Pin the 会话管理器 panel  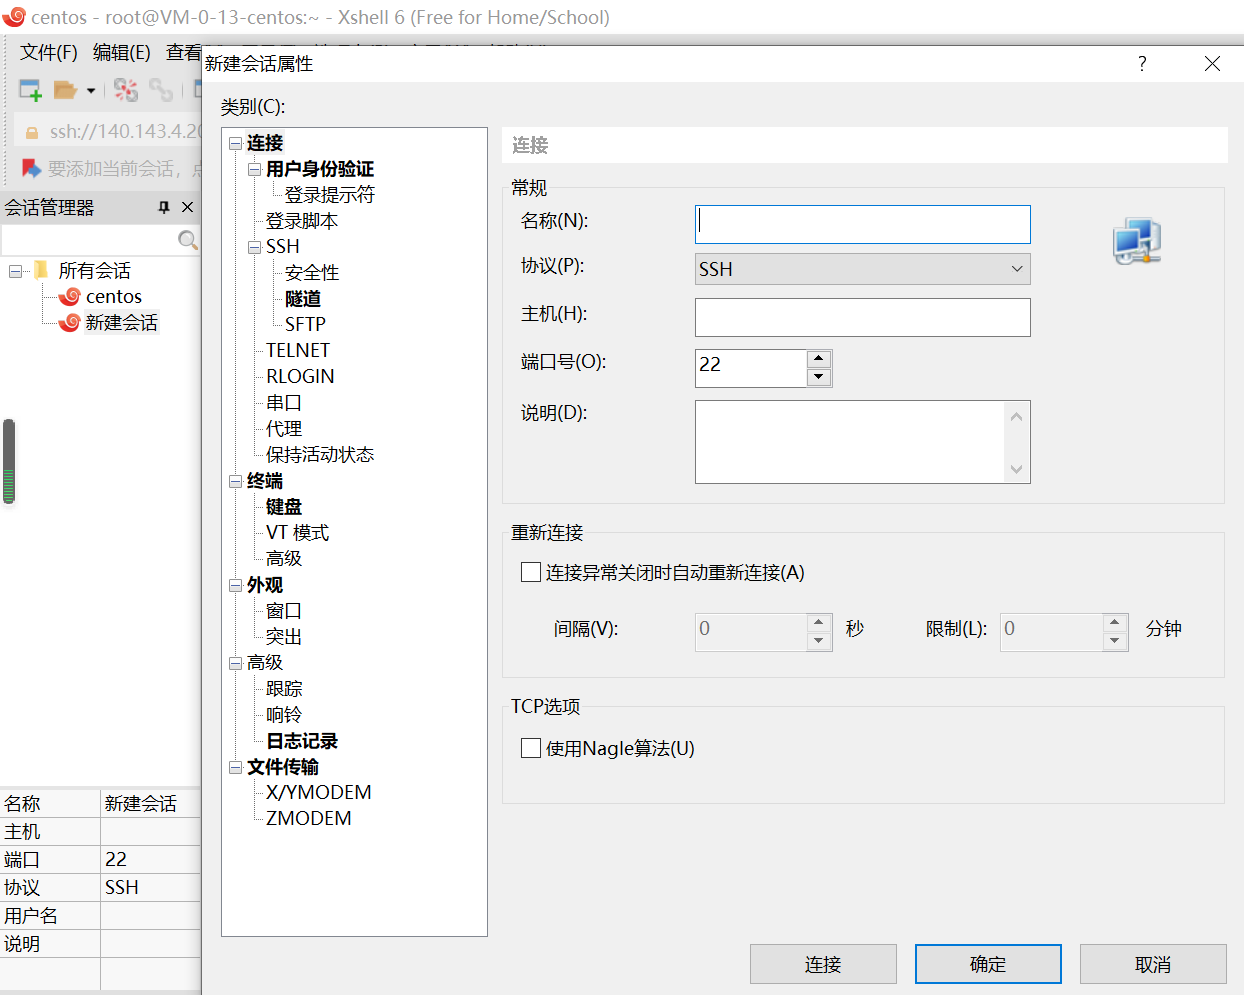164,207
